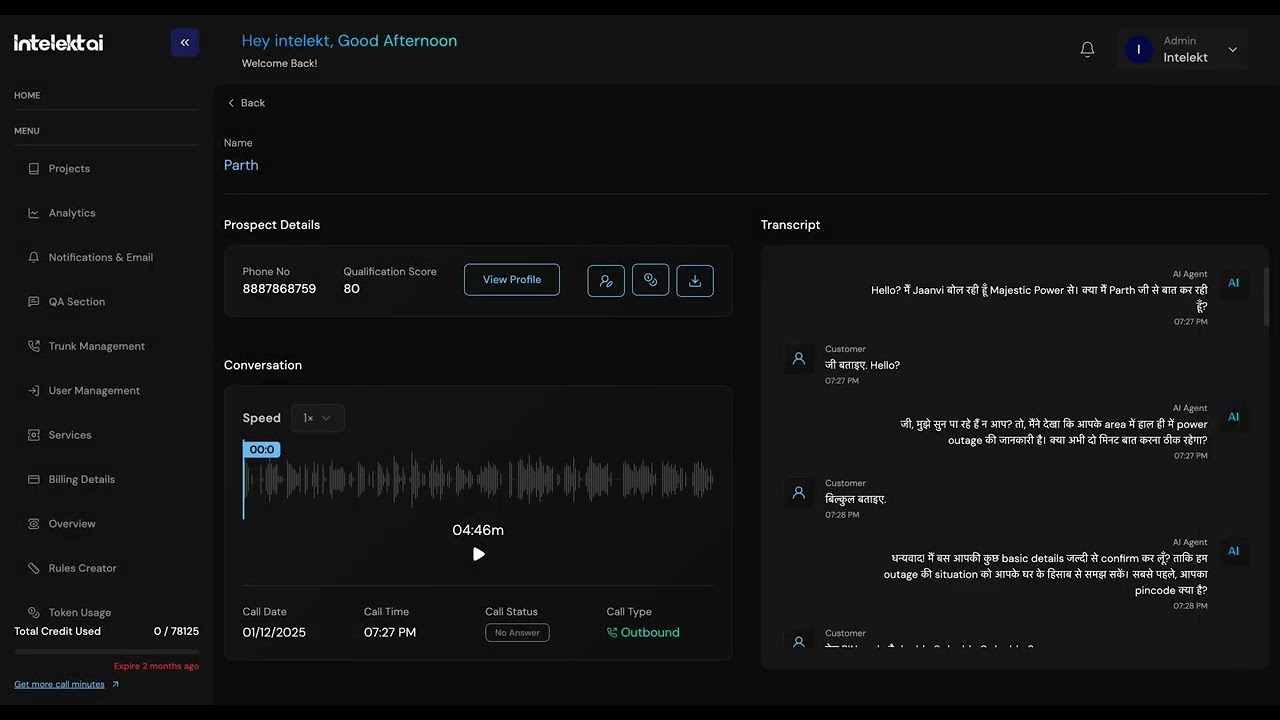The width and height of the screenshot is (1280, 720).
Task: Open QA Section menu item
Action: pyautogui.click(x=77, y=302)
